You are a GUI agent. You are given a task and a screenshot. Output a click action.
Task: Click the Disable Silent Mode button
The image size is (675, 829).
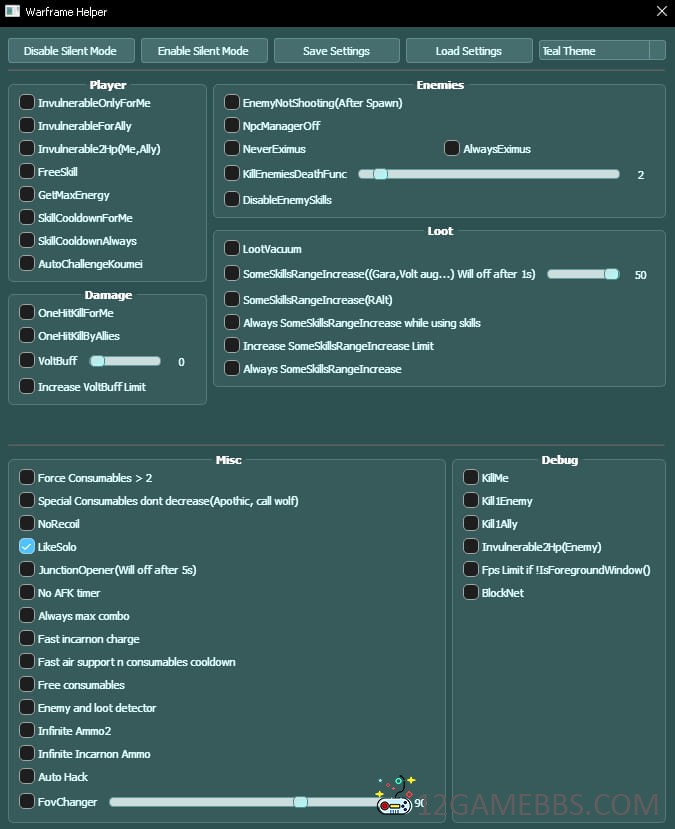pos(70,50)
